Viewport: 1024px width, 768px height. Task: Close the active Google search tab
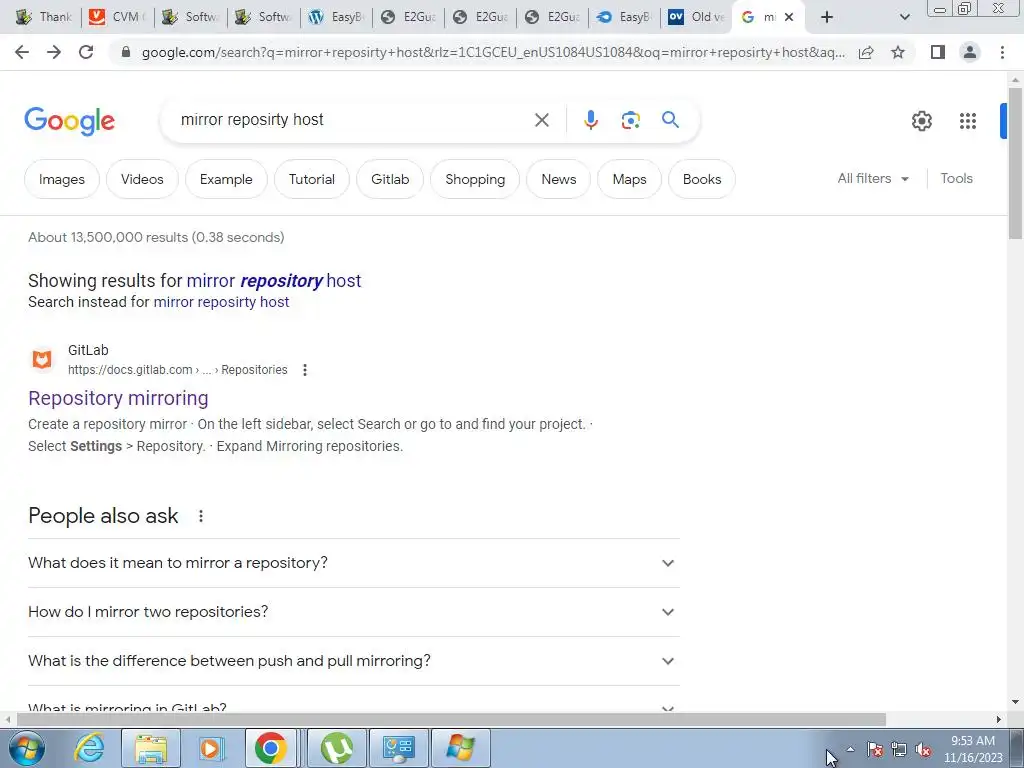coord(789,17)
